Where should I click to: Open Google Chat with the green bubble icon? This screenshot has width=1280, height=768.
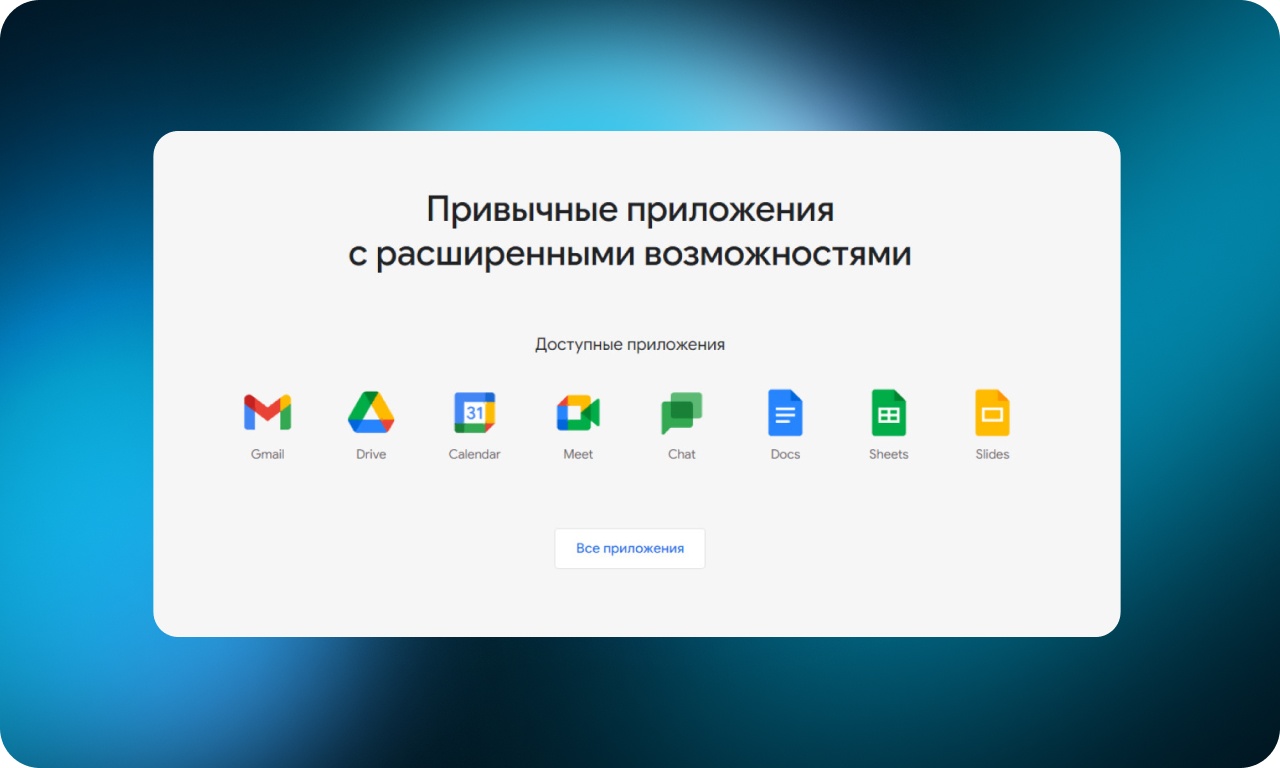[681, 410]
